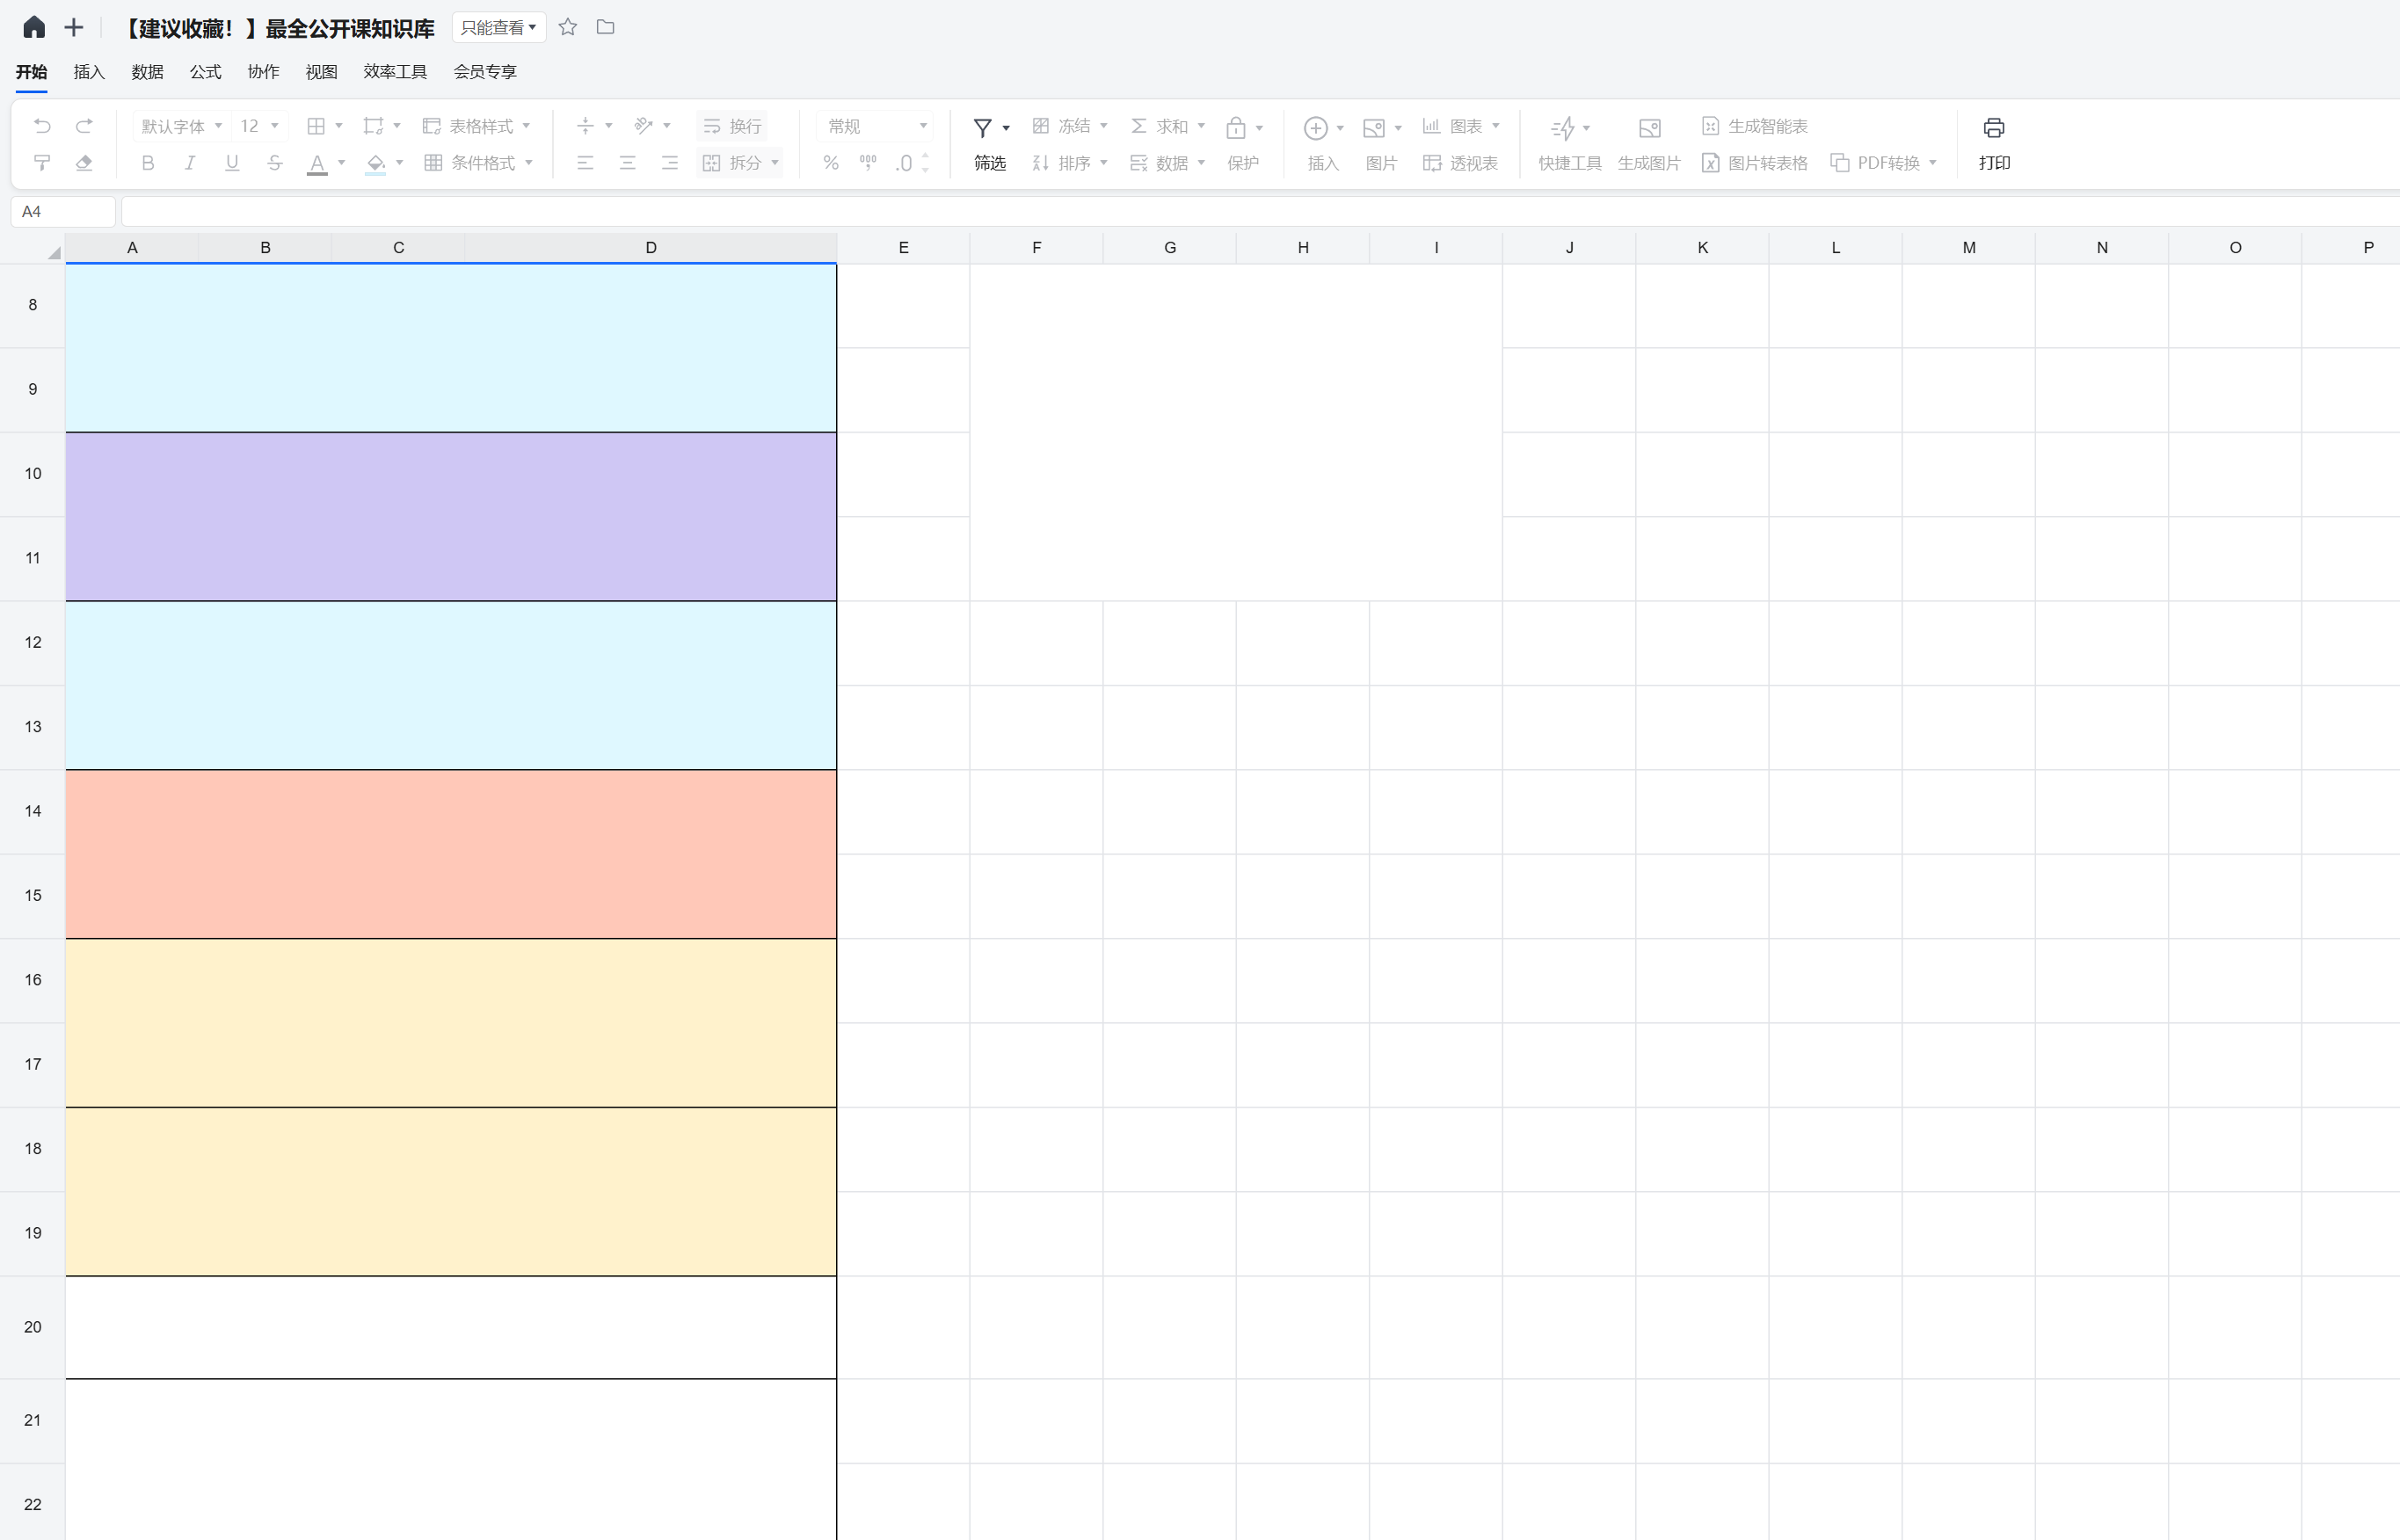This screenshot has width=2400, height=1540.
Task: Click the clear format eraser icon
Action: pyautogui.click(x=84, y=163)
